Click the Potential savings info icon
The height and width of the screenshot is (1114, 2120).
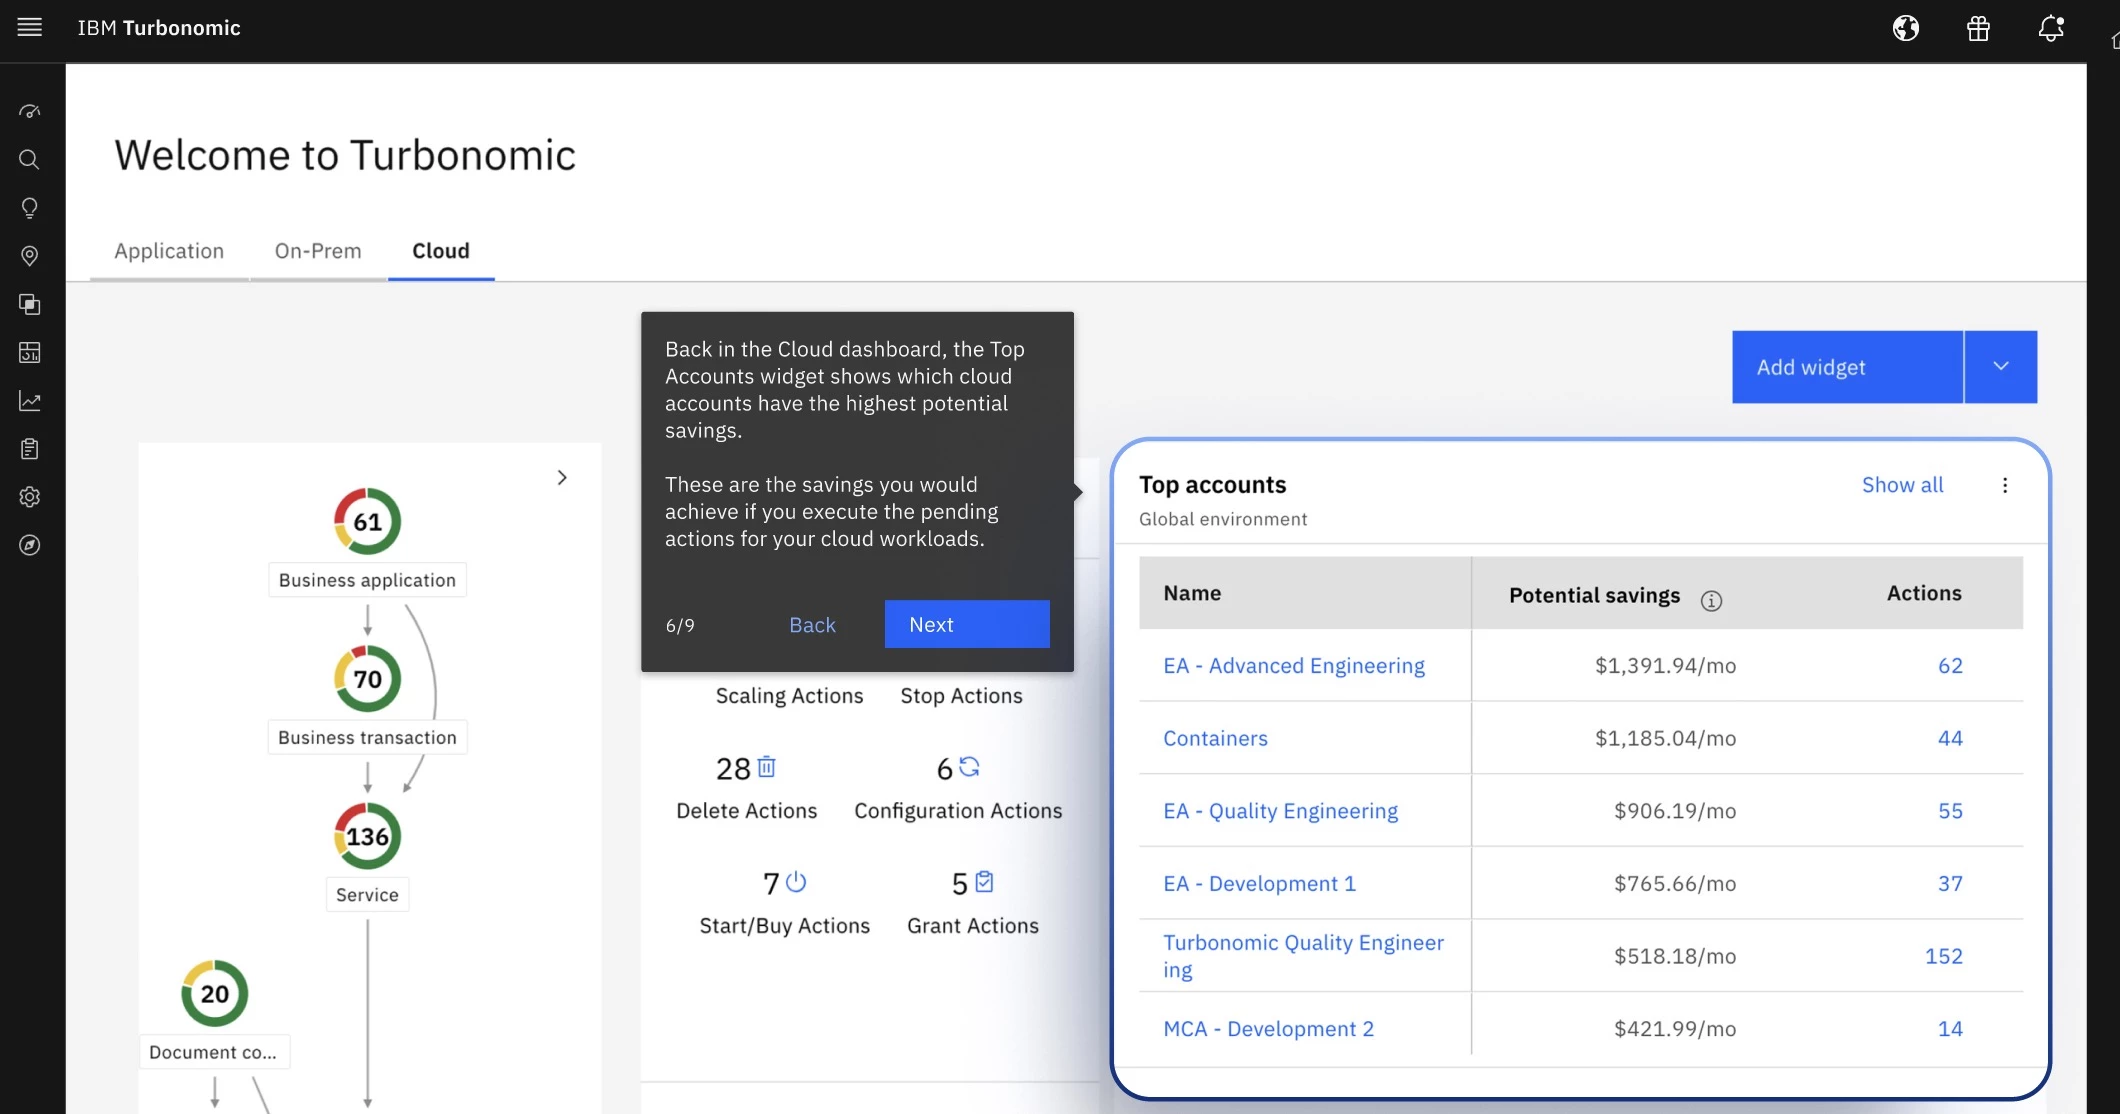1711,600
